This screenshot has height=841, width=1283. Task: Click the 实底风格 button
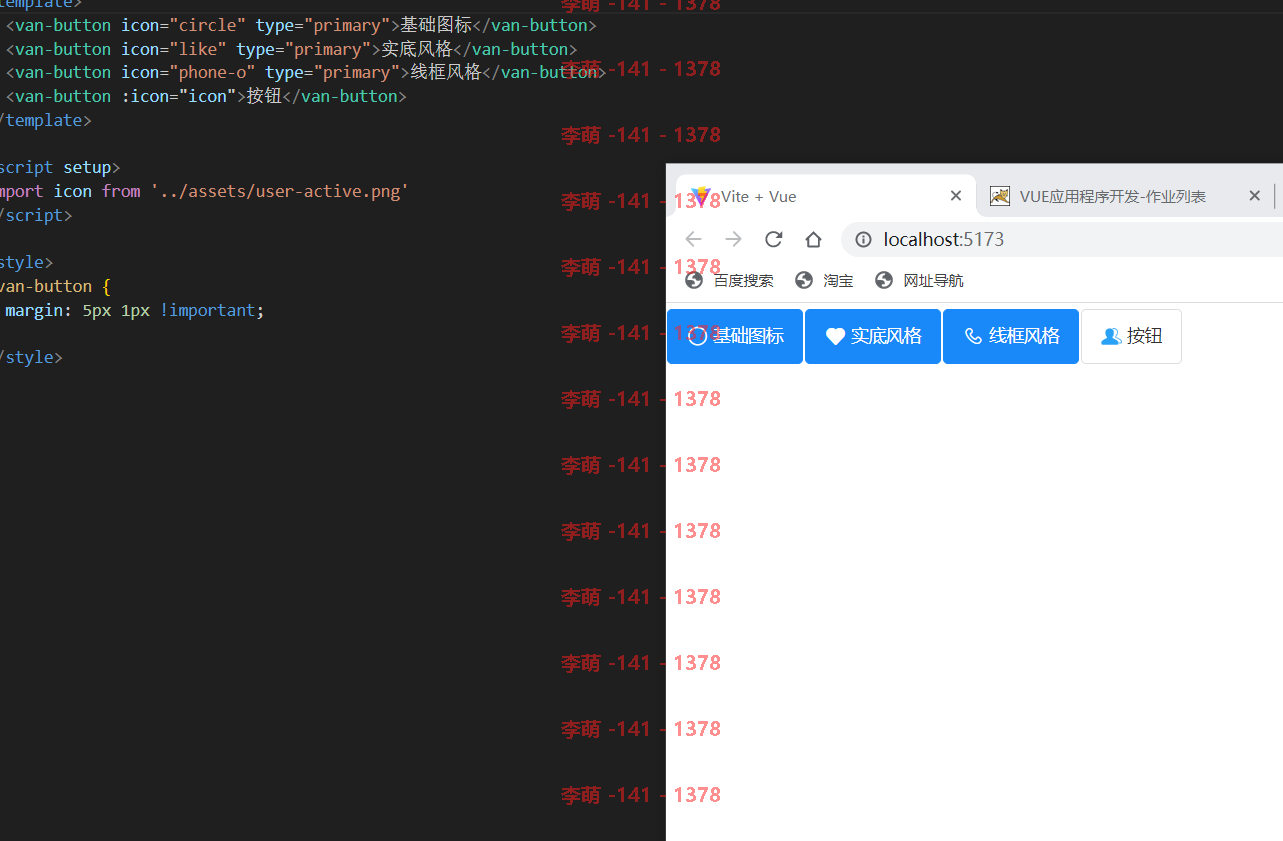coord(873,336)
